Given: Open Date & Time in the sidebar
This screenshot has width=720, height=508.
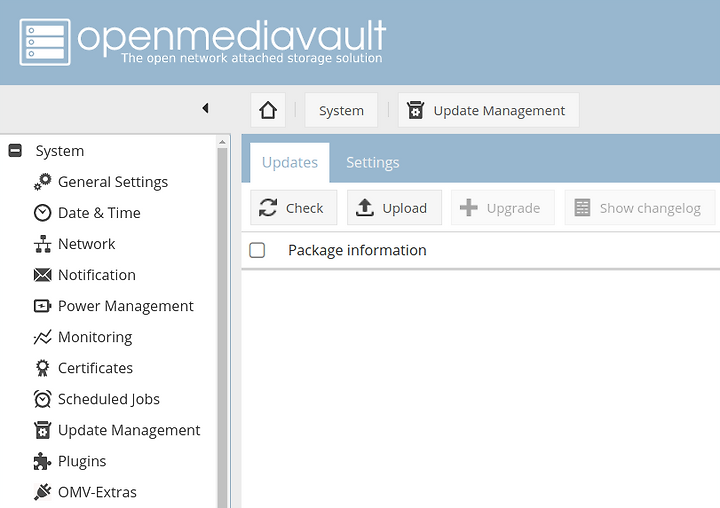Looking at the screenshot, I should pos(99,213).
